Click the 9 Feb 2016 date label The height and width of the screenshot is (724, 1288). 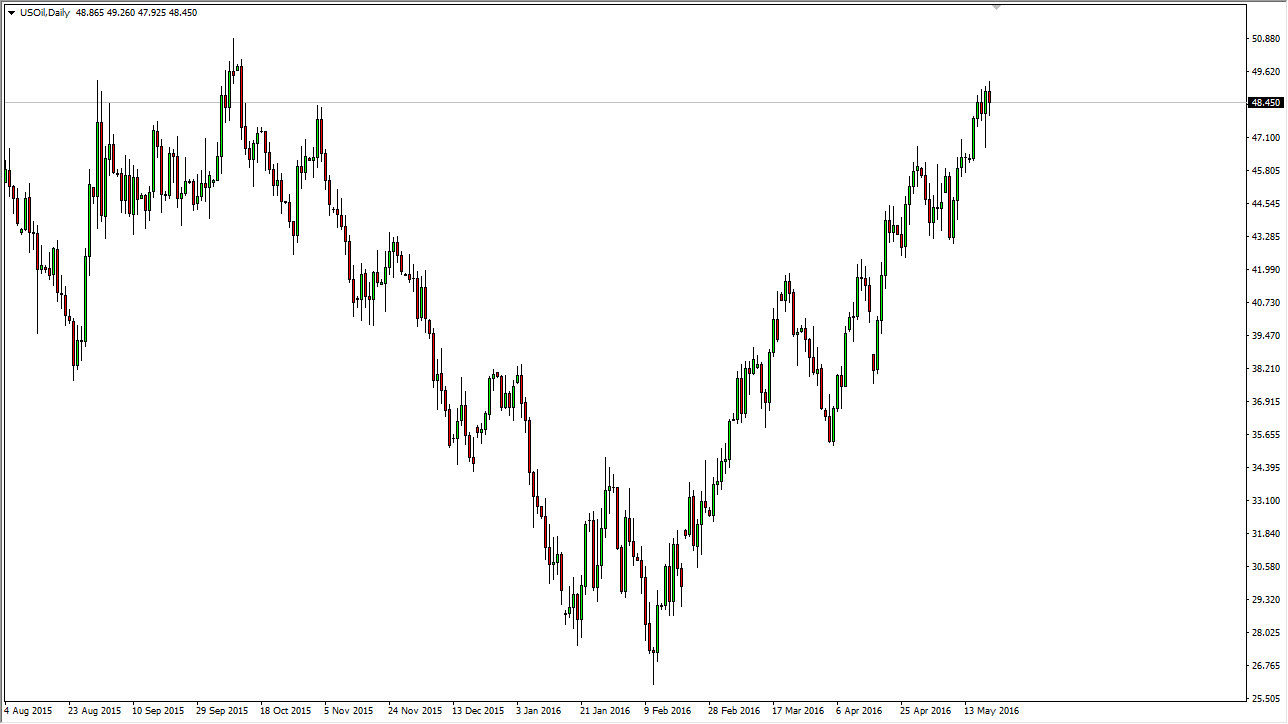tap(668, 711)
